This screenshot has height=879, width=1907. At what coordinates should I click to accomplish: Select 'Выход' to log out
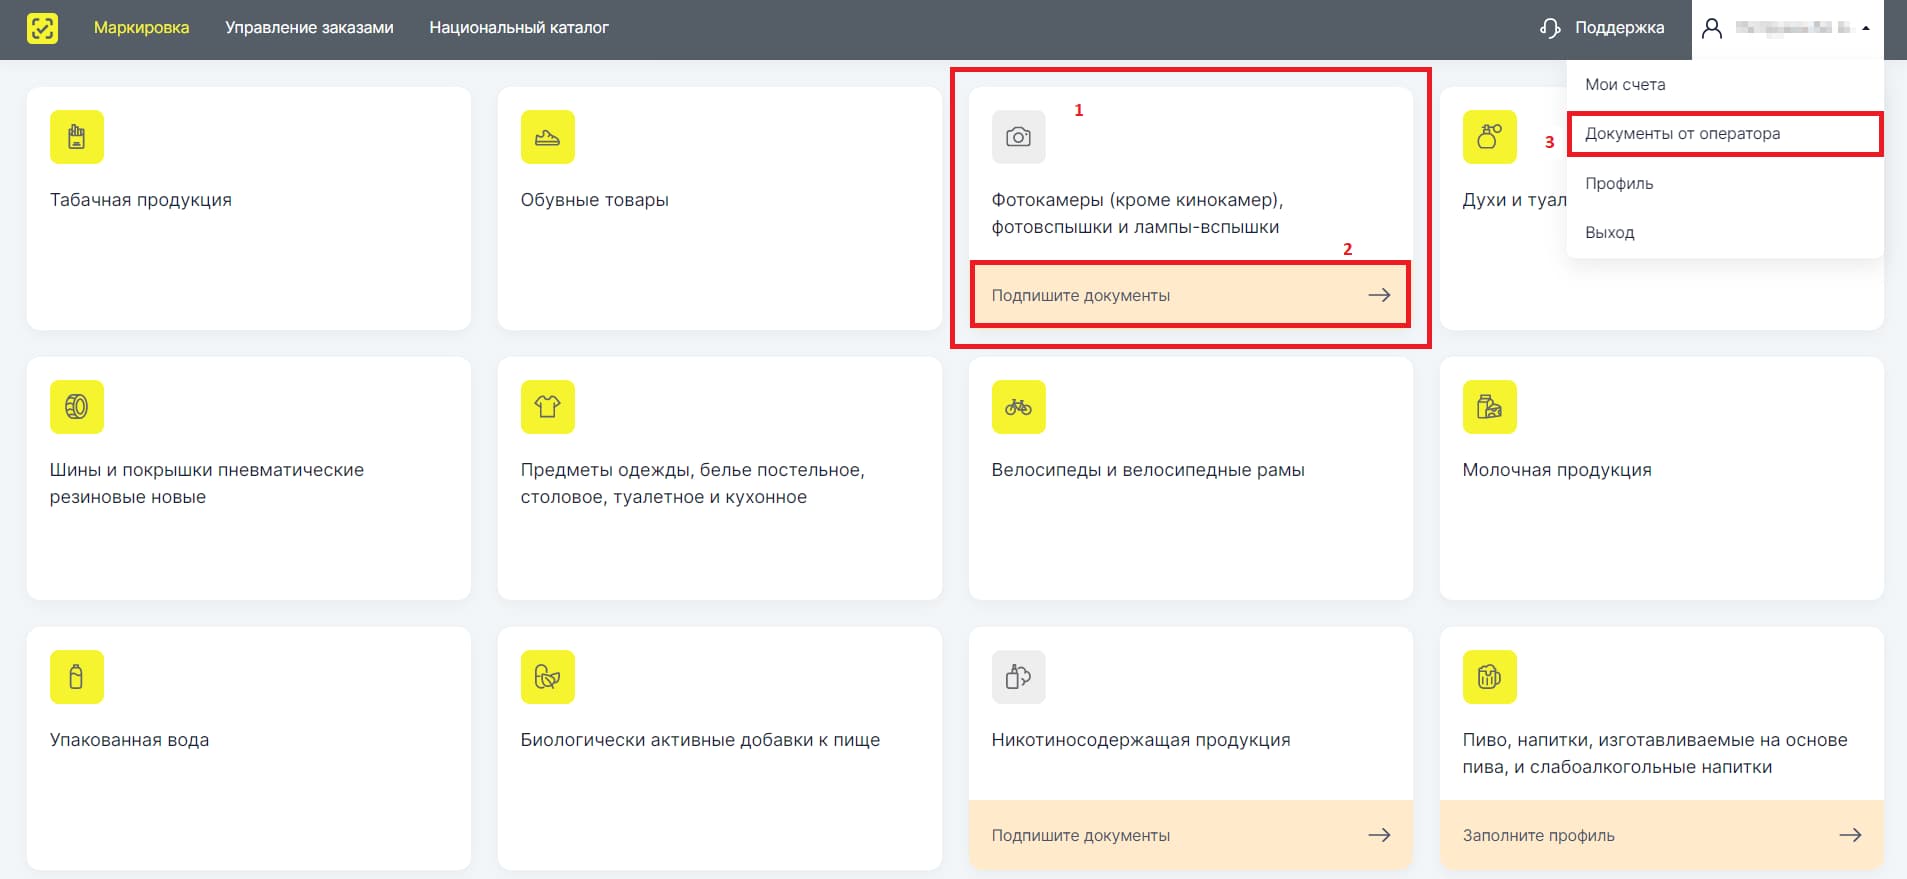tap(1725, 232)
